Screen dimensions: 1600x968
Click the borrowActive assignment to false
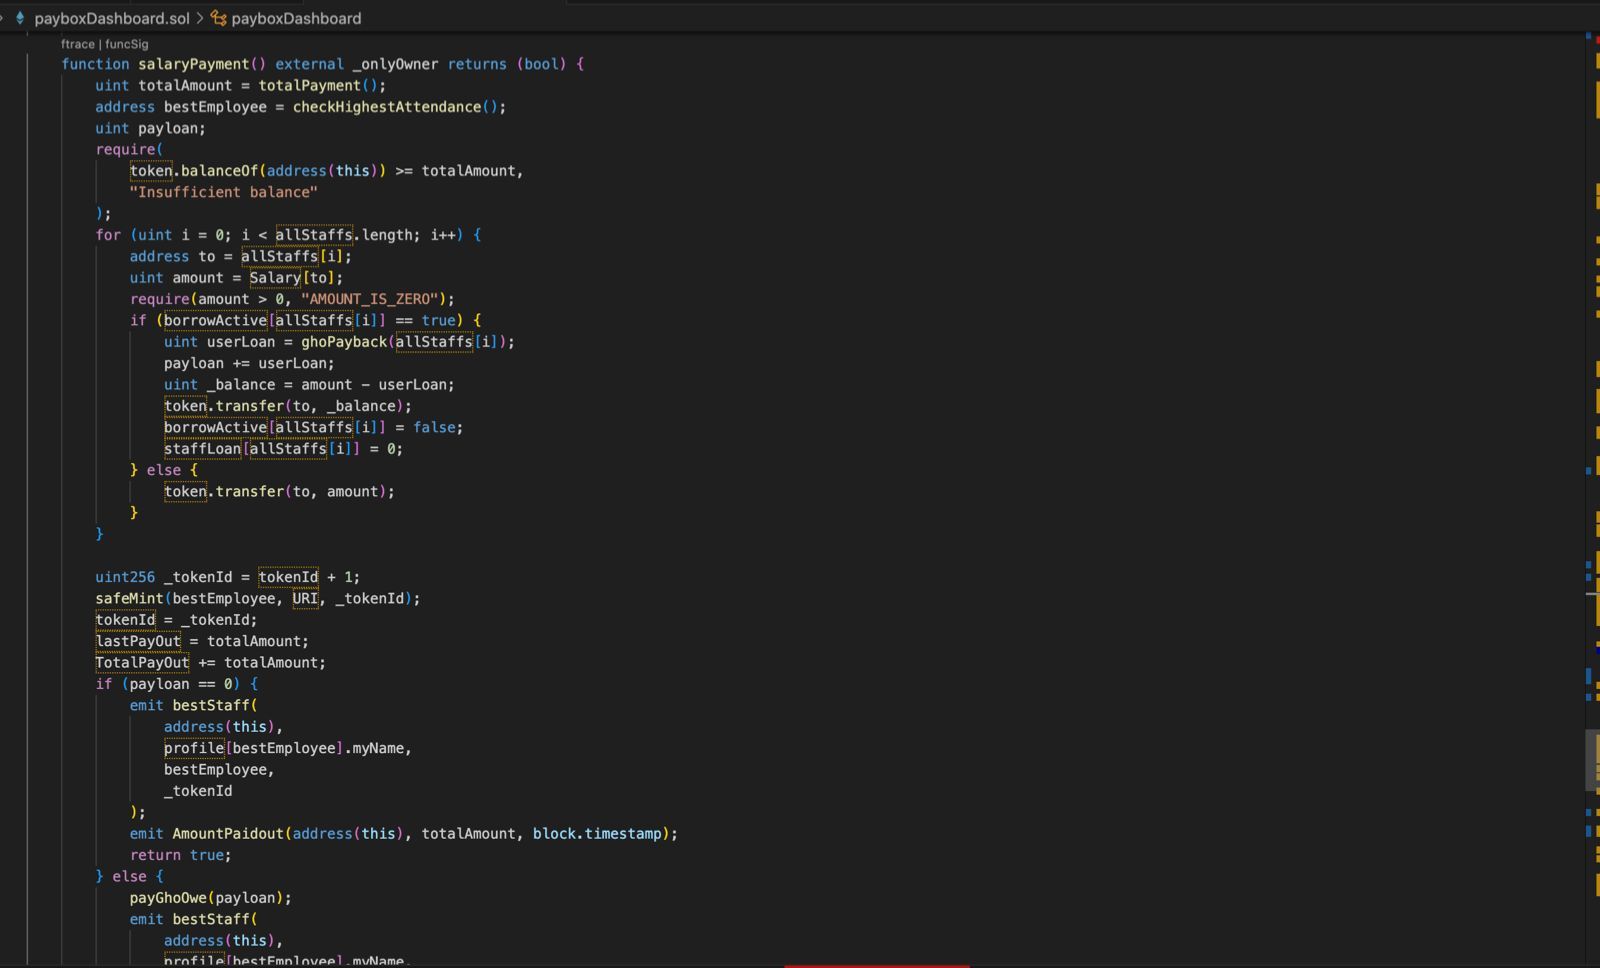coord(313,428)
